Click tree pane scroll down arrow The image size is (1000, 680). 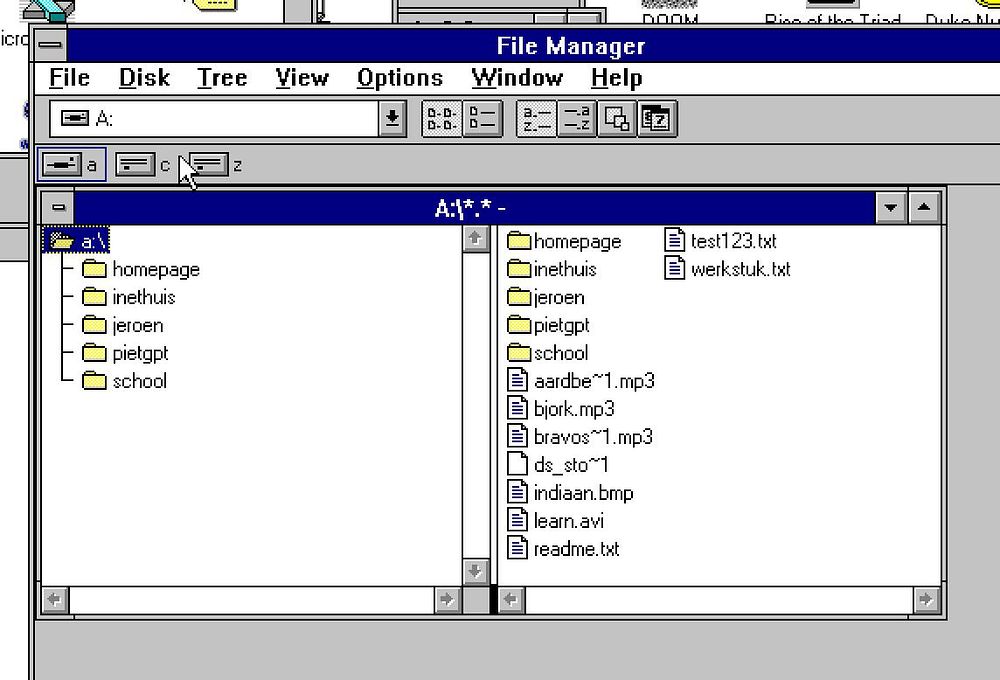474,572
